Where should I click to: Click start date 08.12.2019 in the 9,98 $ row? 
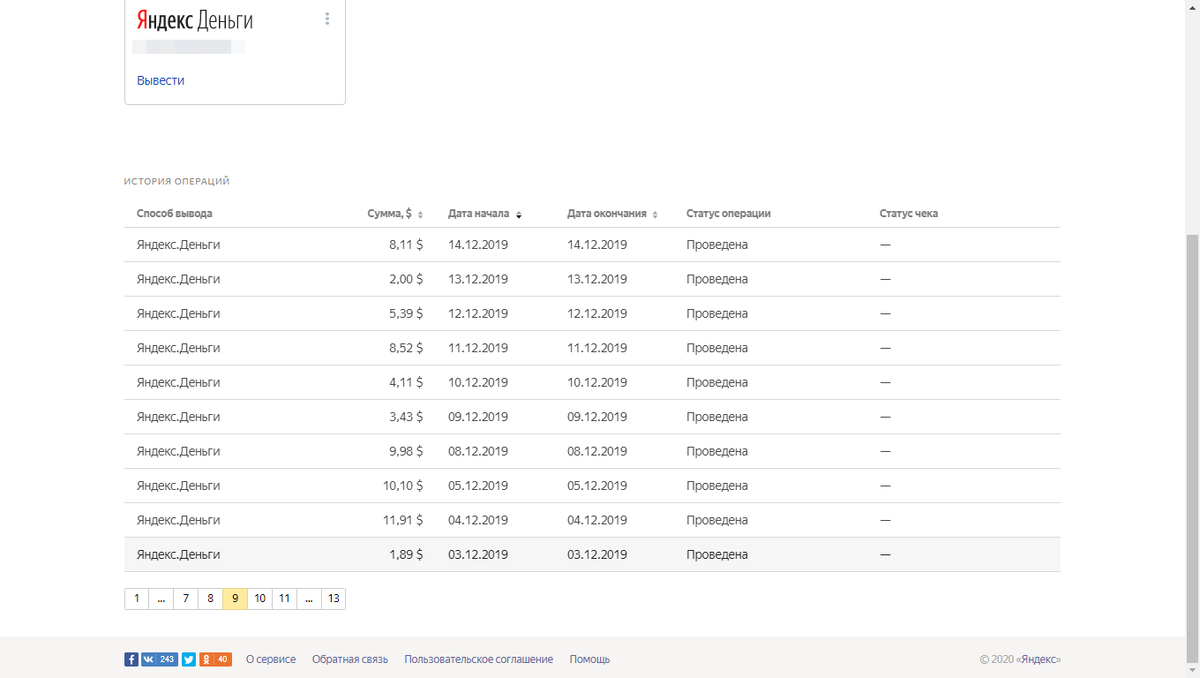[478, 451]
